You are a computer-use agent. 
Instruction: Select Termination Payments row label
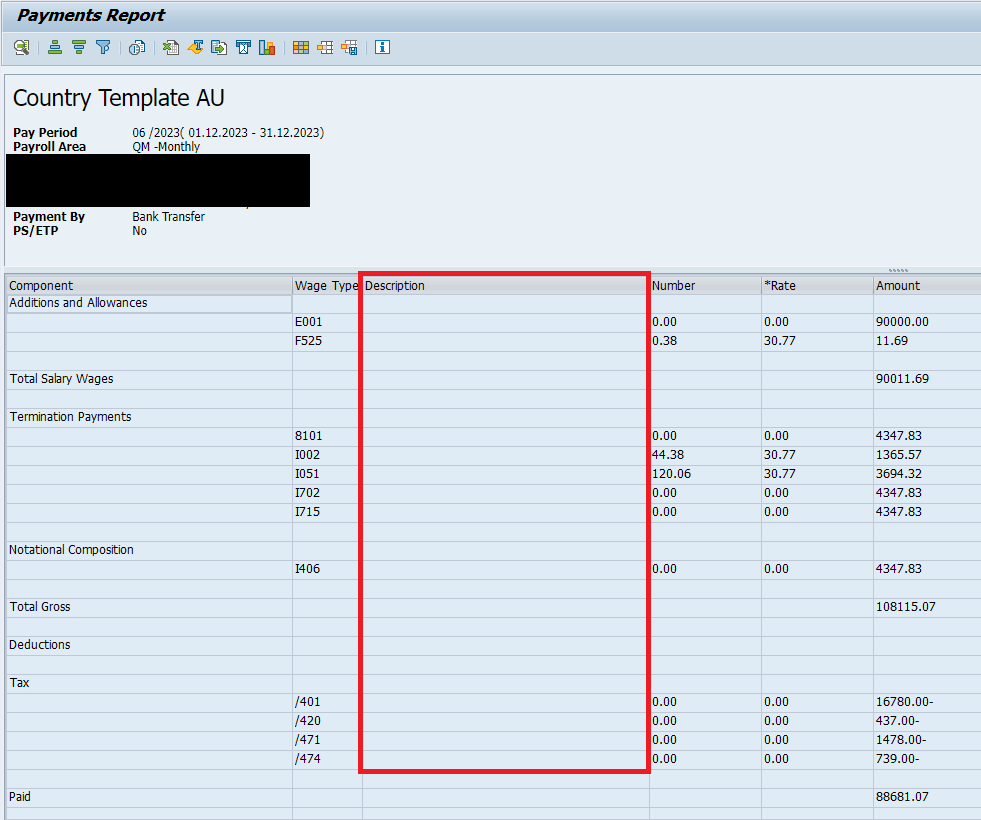tap(70, 417)
